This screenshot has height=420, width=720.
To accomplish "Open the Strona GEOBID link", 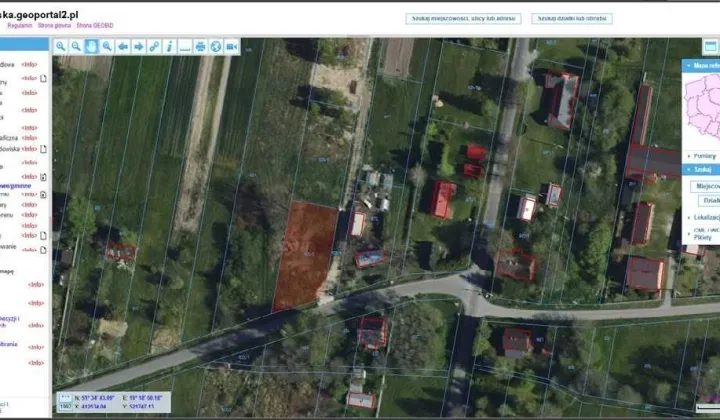I will click(95, 26).
